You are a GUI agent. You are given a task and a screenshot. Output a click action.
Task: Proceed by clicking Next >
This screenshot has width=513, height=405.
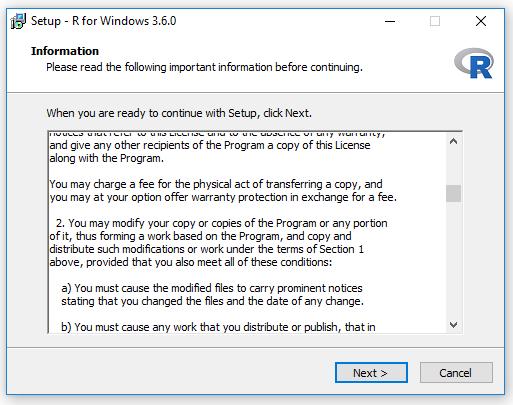[371, 373]
